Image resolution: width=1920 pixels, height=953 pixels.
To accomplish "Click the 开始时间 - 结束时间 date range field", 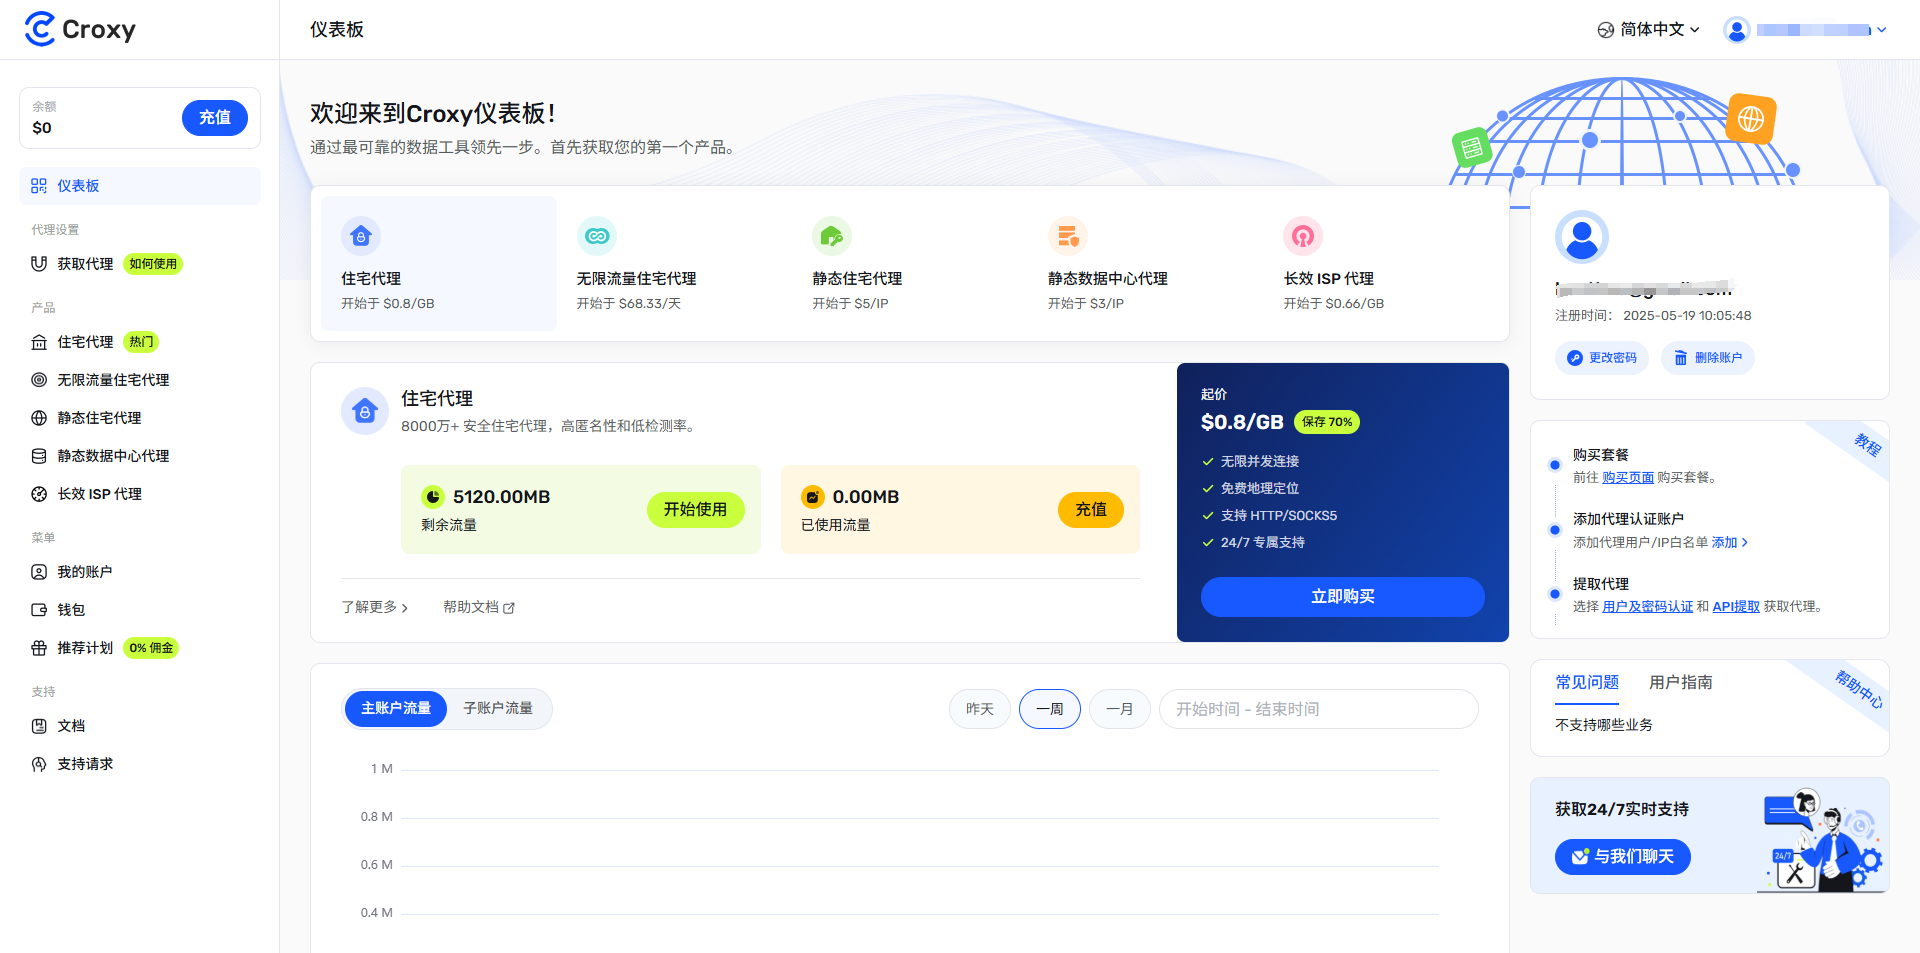I will tap(1319, 709).
